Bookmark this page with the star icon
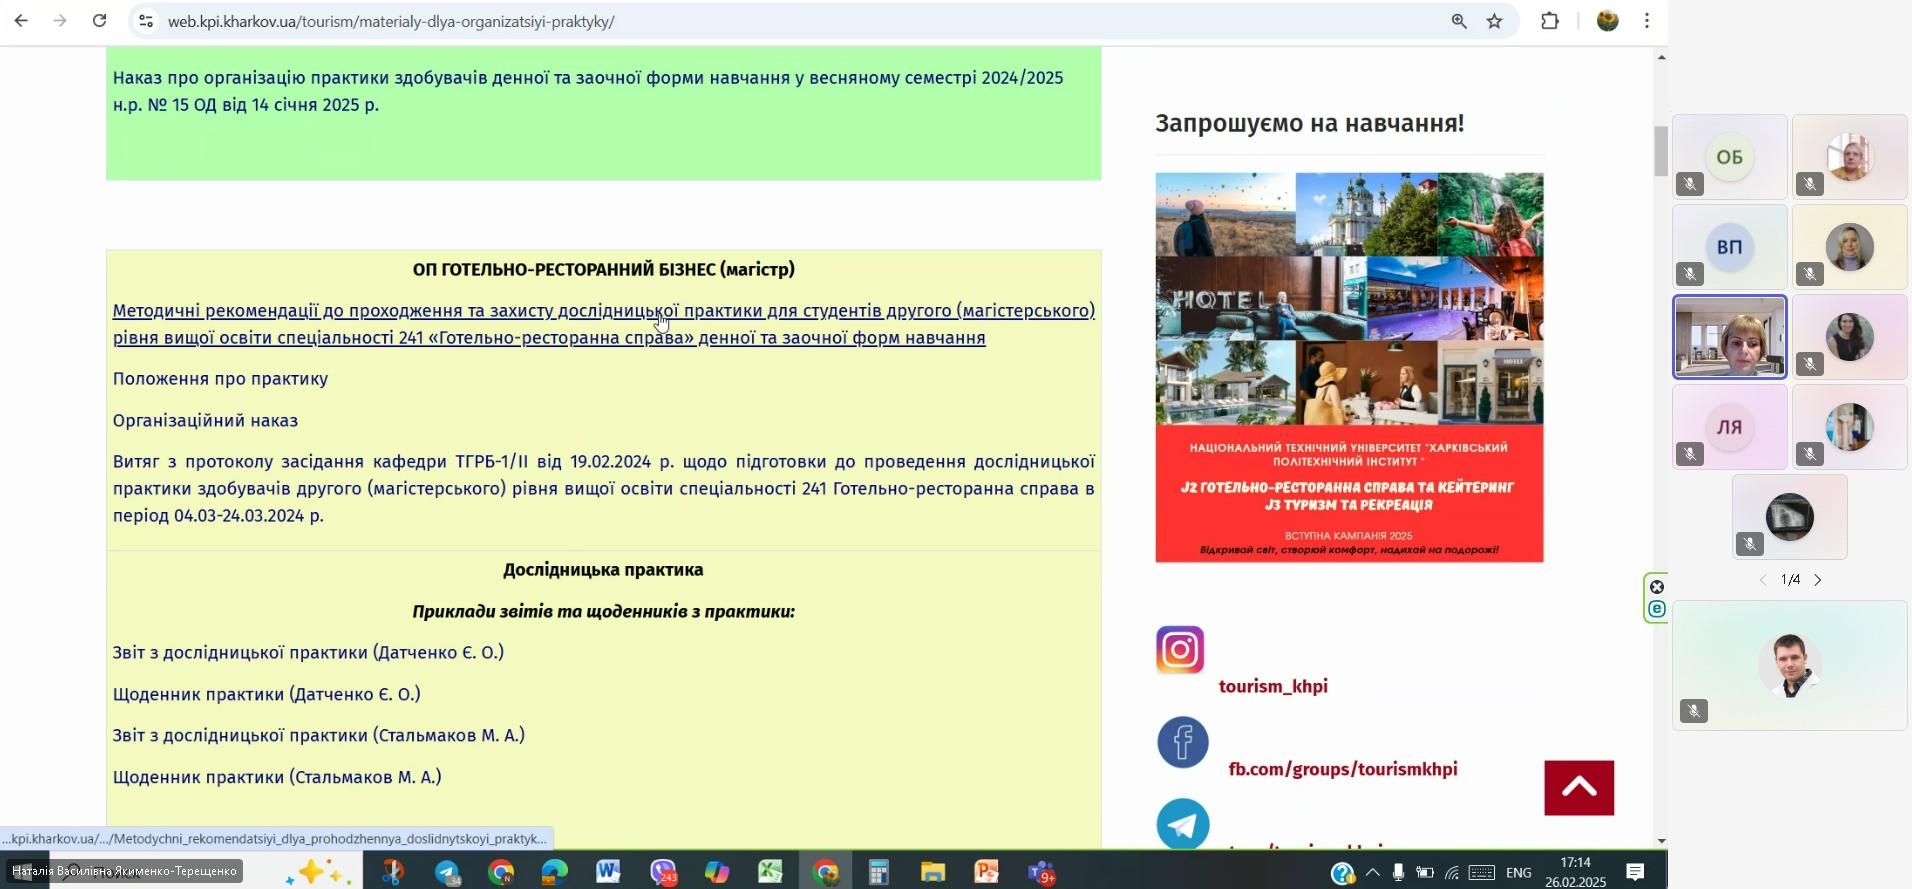The width and height of the screenshot is (1912, 889). click(x=1495, y=21)
